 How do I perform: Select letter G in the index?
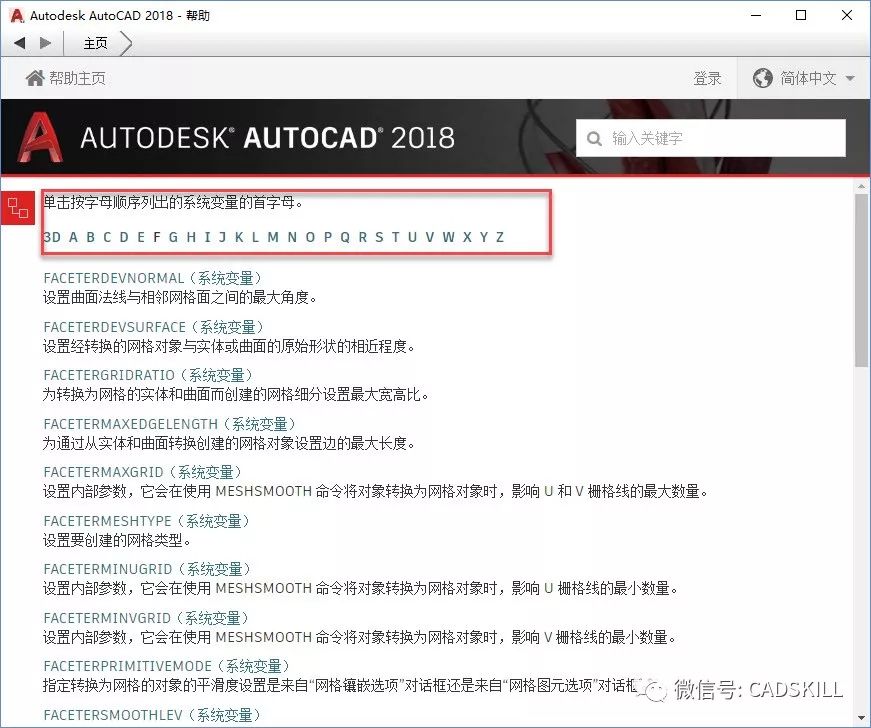[x=173, y=237]
